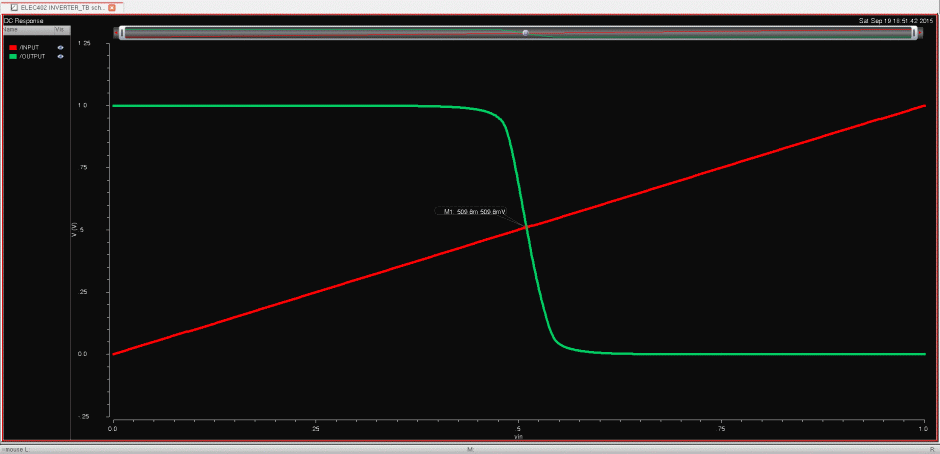The width and height of the screenshot is (940, 454).
Task: Click the vin x-axis label
Action: 519,437
